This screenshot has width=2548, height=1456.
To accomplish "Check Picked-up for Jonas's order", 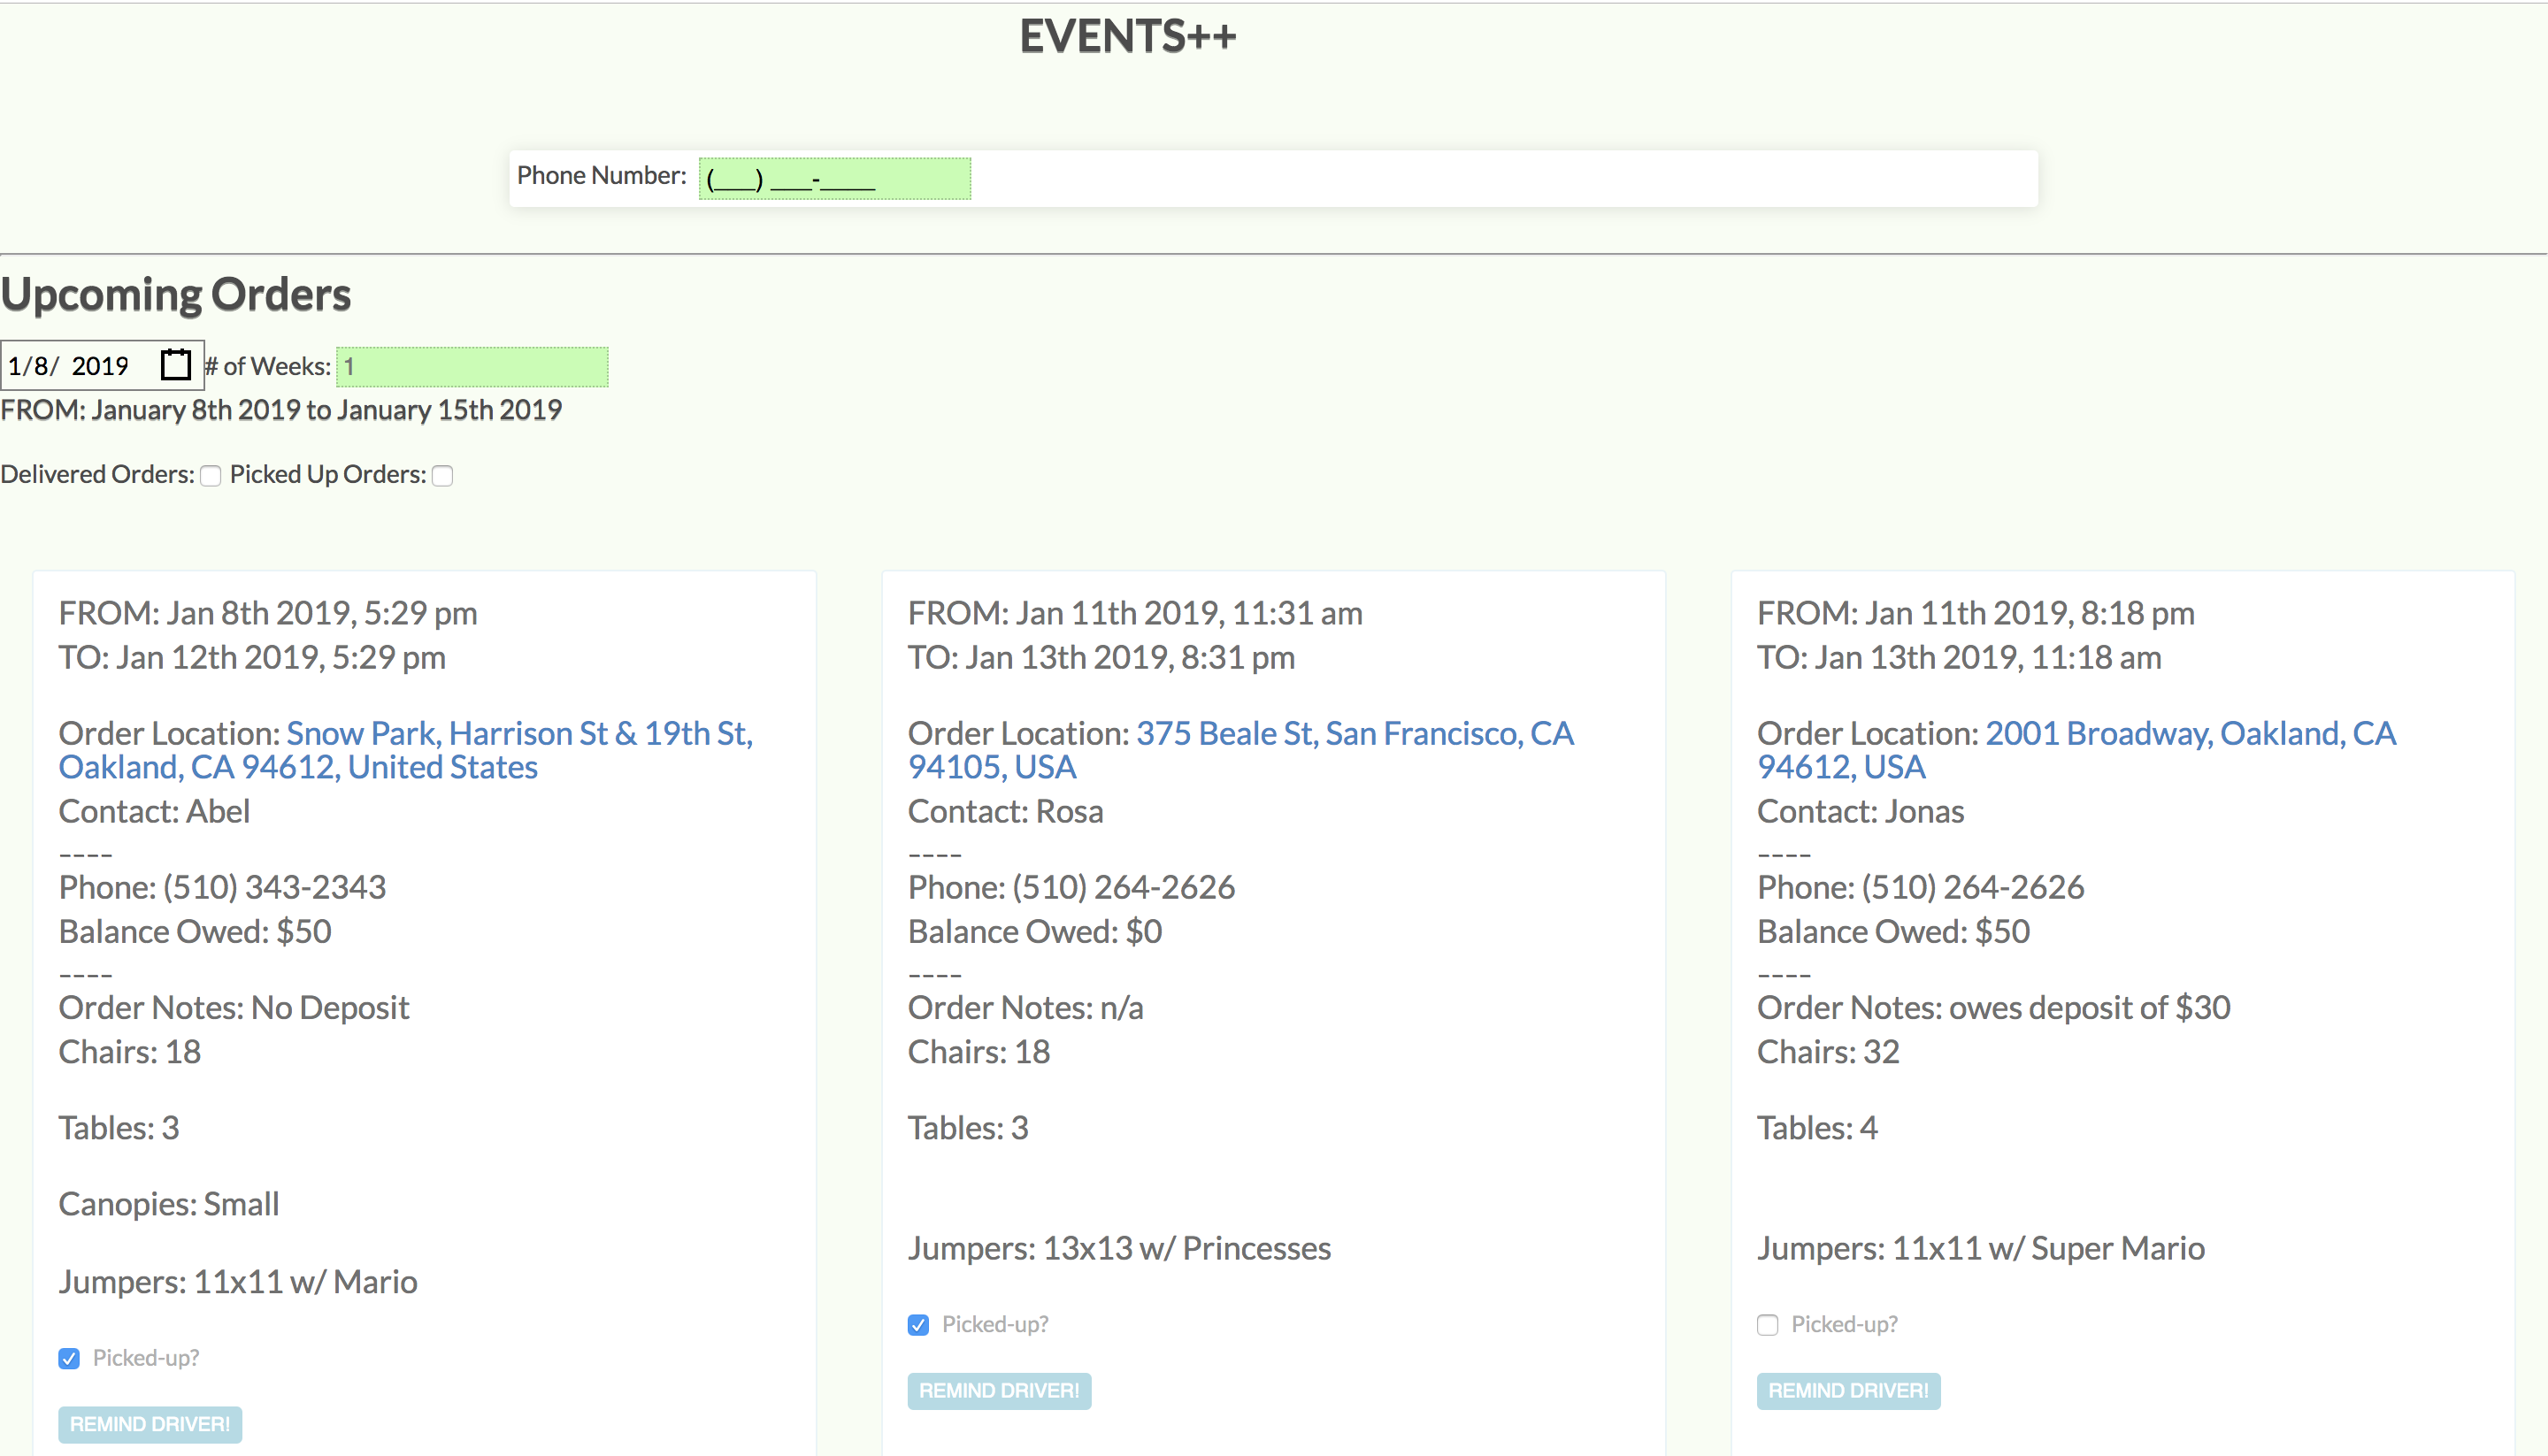I will tap(1767, 1325).
